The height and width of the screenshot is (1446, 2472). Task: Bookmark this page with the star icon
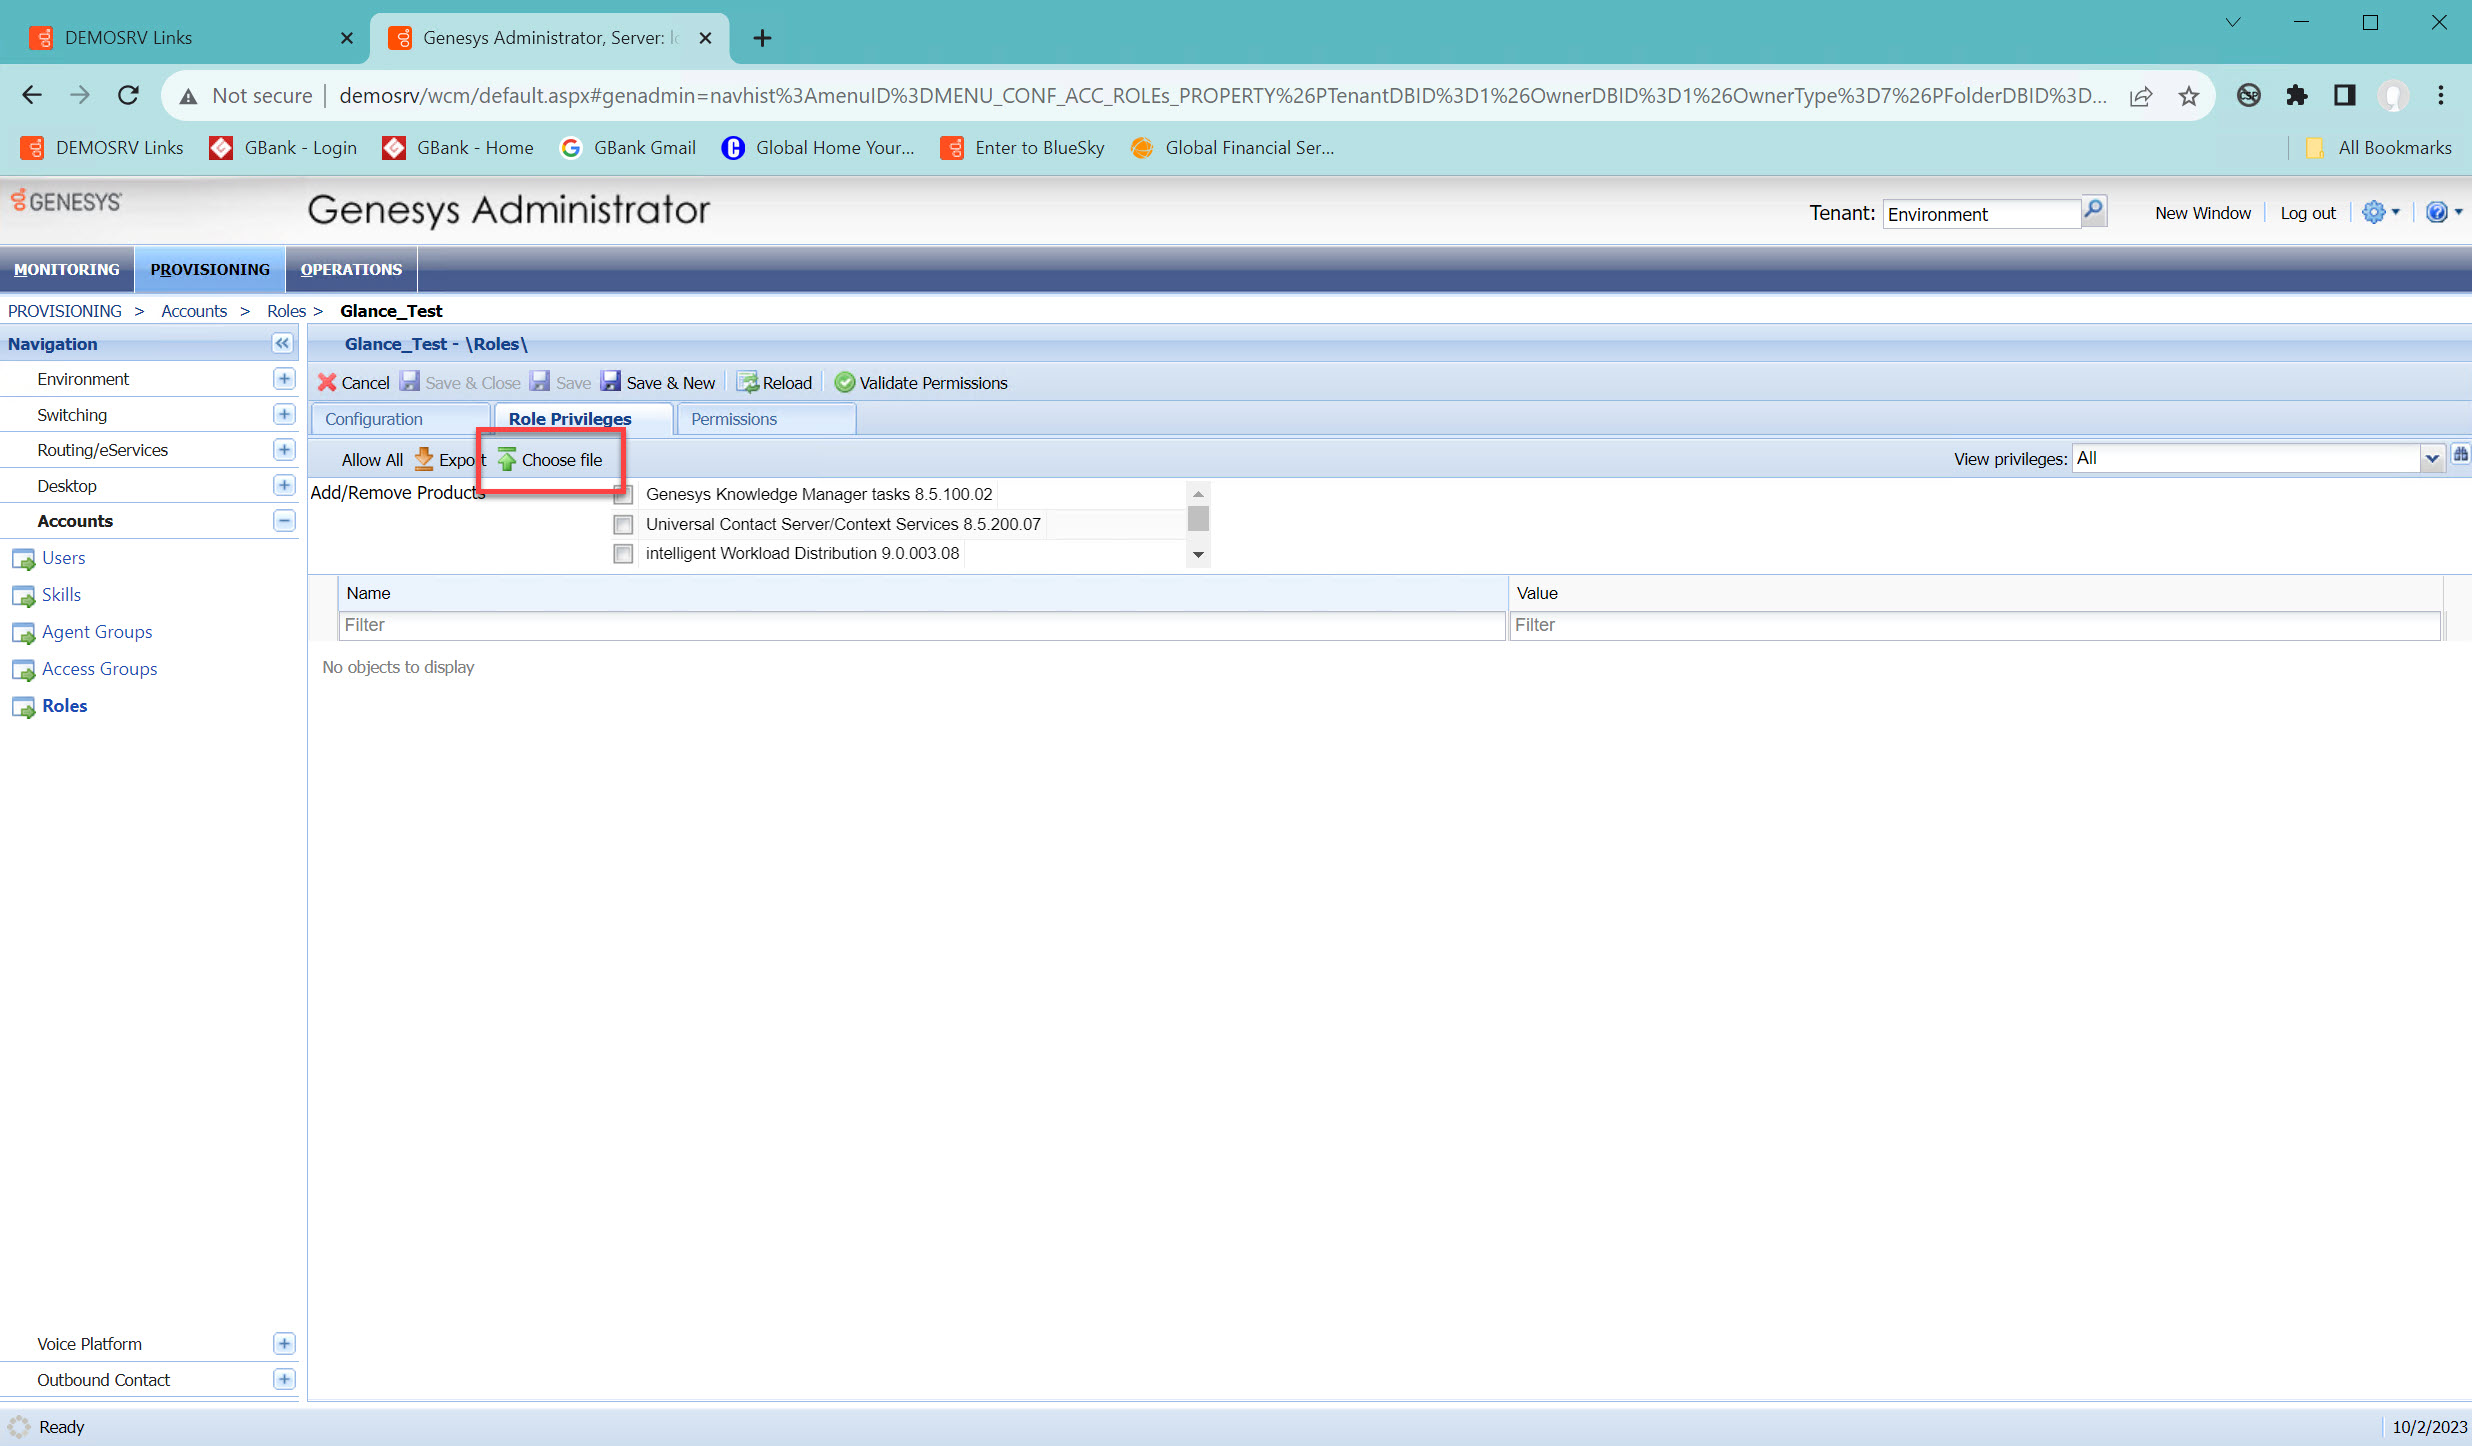pos(2189,95)
